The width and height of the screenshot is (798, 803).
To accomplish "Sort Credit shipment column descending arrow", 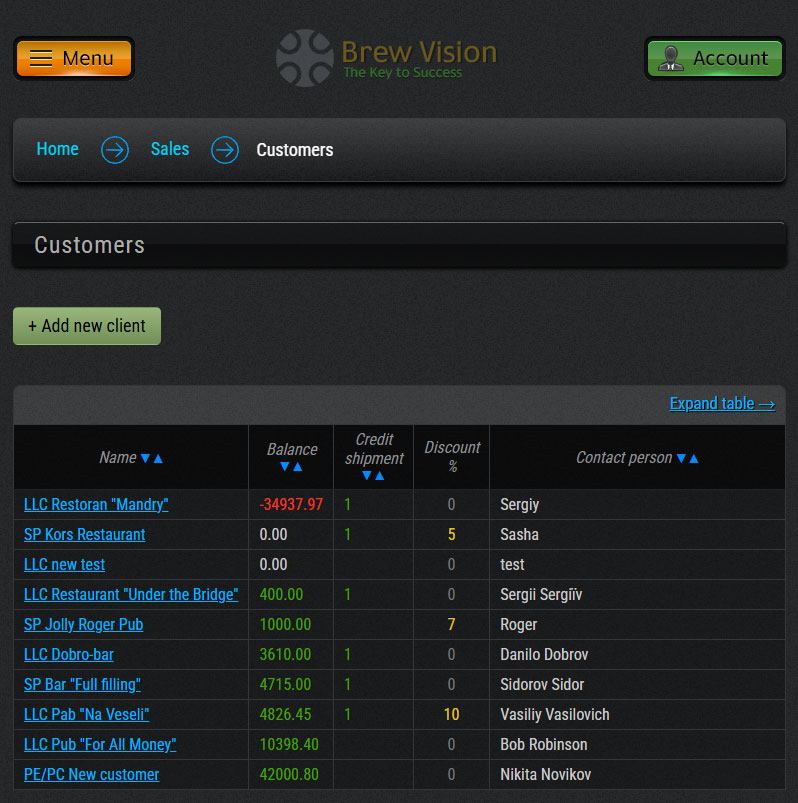I will click(367, 476).
